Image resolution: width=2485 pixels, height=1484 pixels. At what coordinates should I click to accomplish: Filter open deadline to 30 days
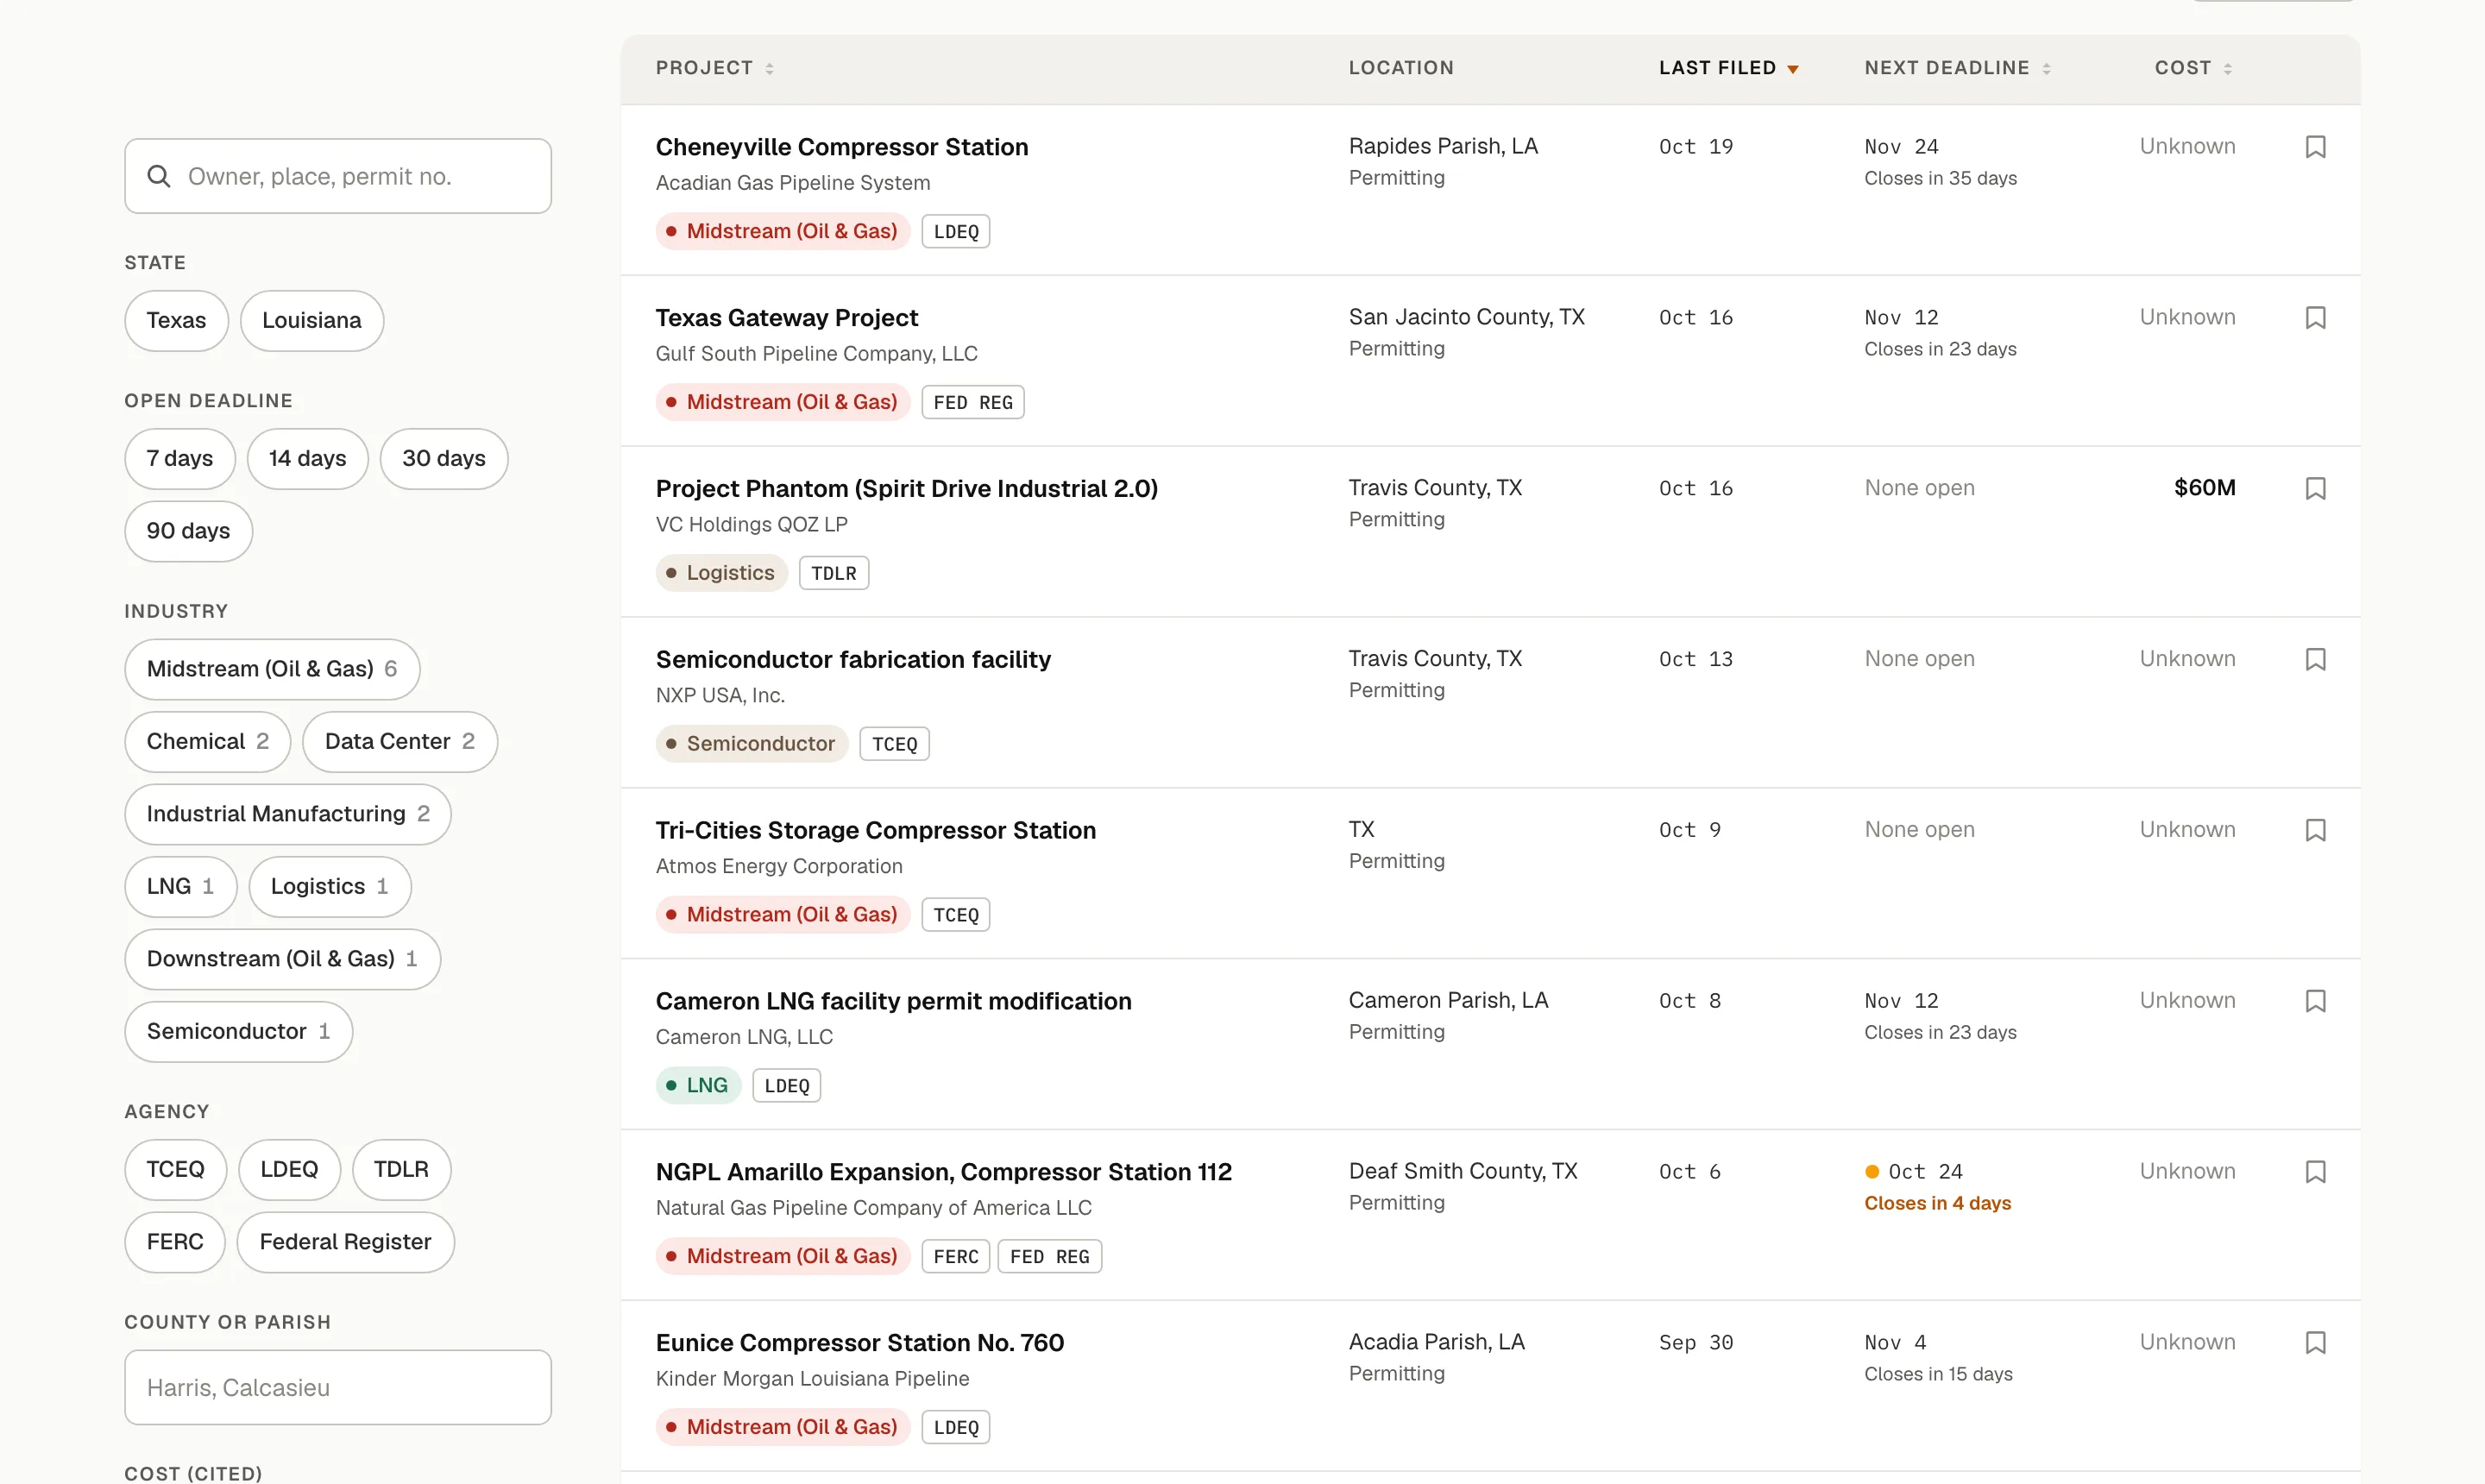[444, 459]
